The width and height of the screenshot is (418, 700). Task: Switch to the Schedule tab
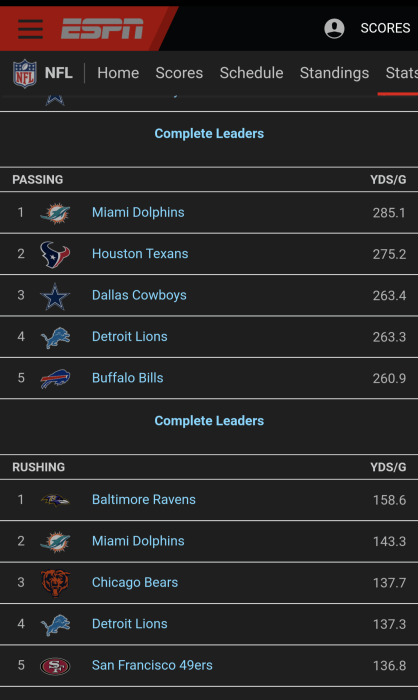click(251, 73)
